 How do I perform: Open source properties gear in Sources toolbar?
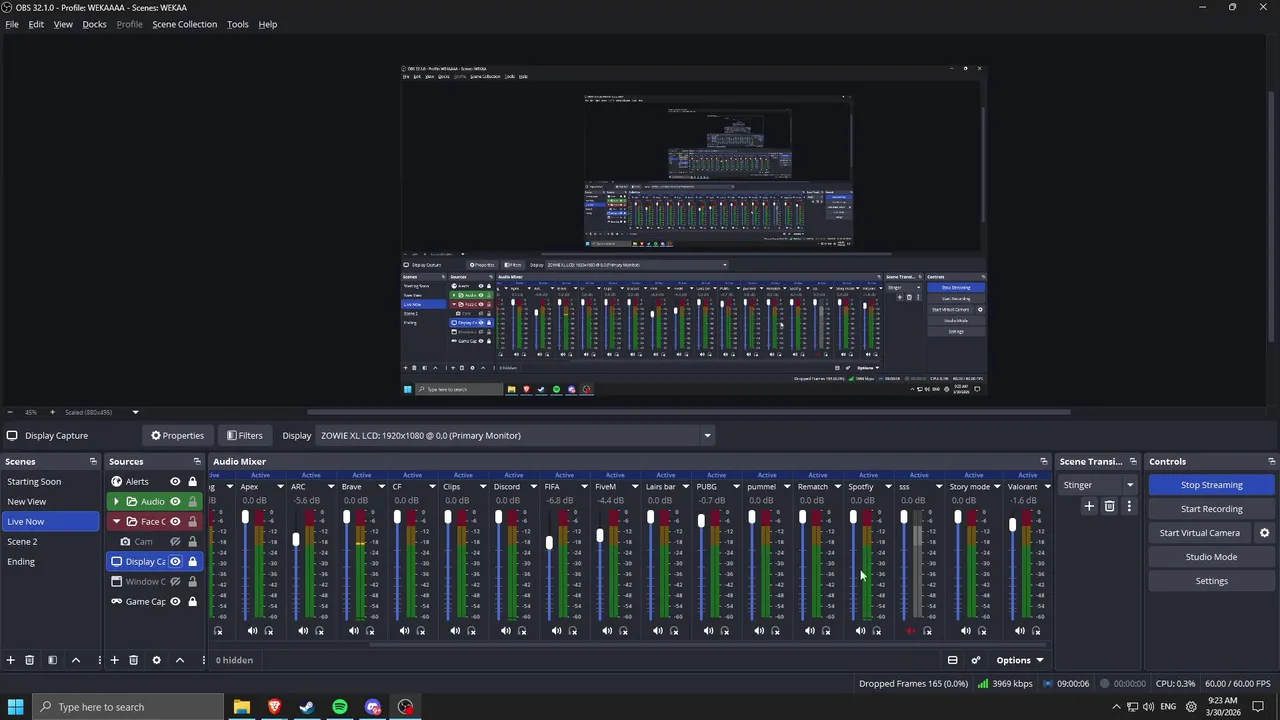point(156,660)
